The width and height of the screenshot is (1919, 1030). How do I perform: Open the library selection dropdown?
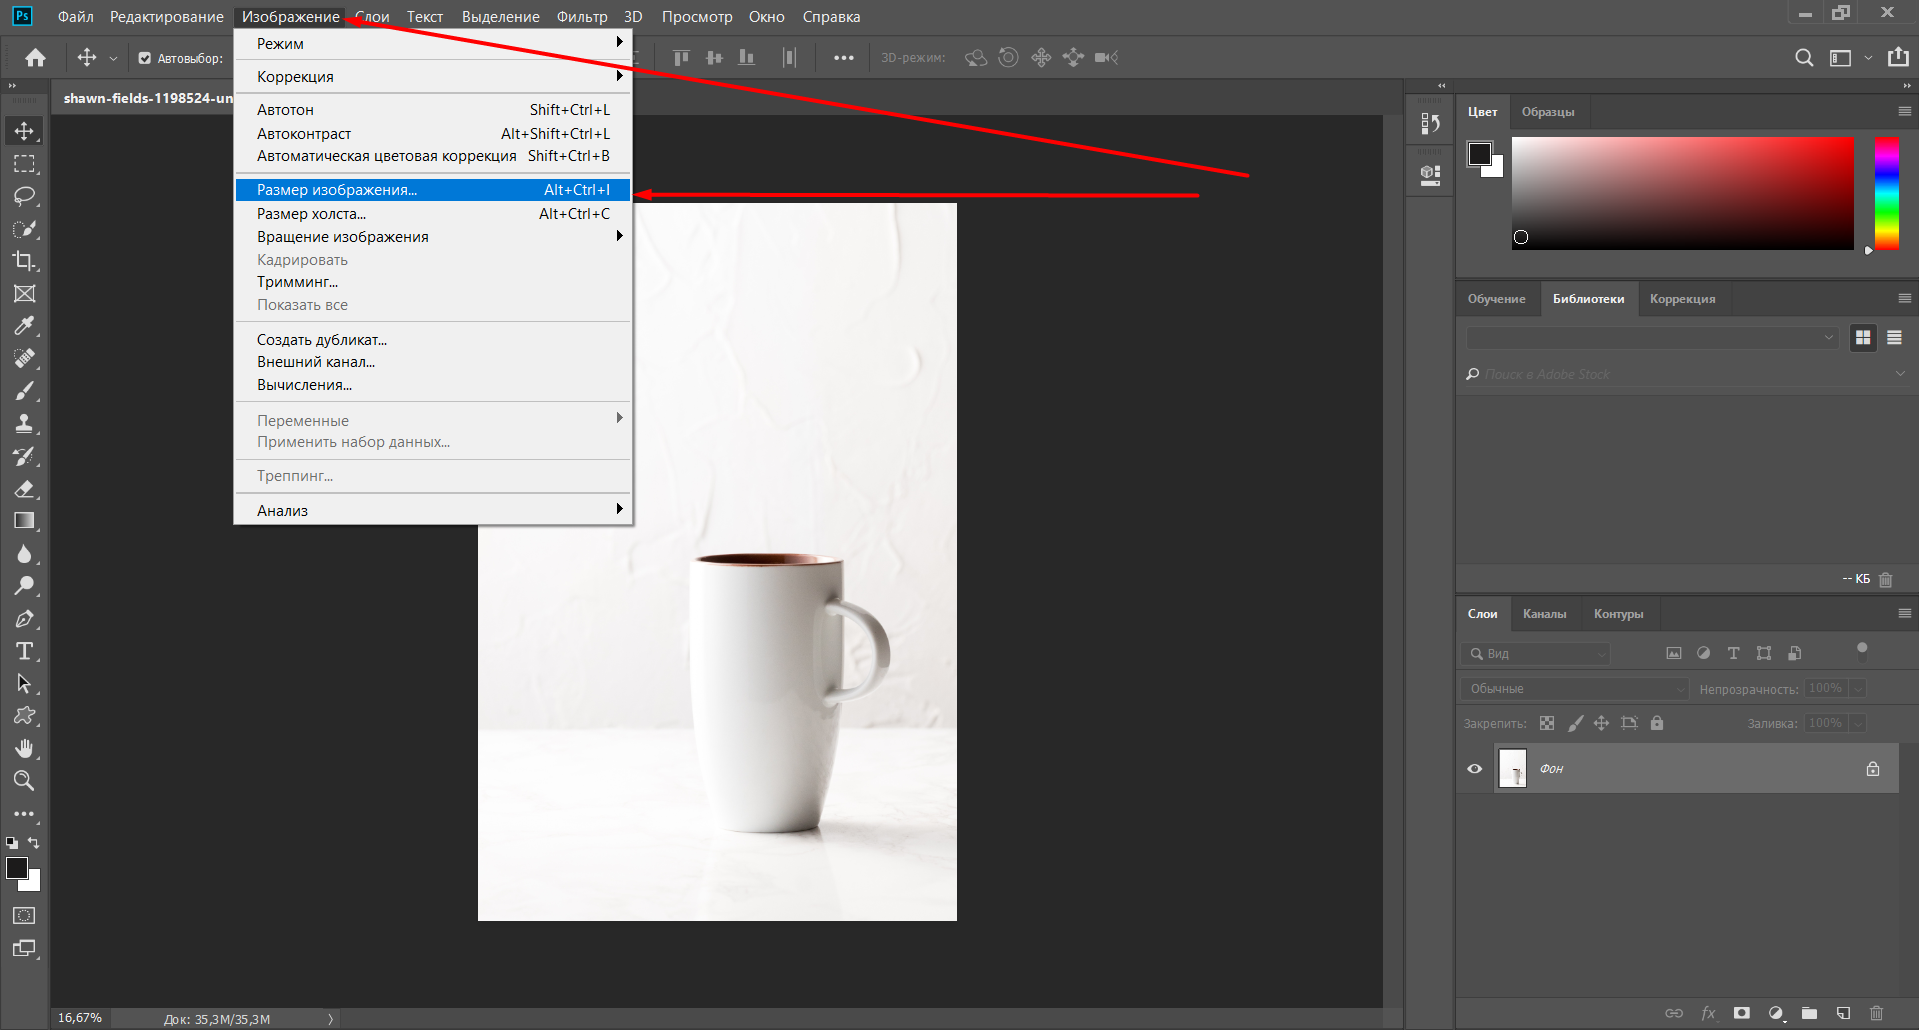pos(1652,338)
